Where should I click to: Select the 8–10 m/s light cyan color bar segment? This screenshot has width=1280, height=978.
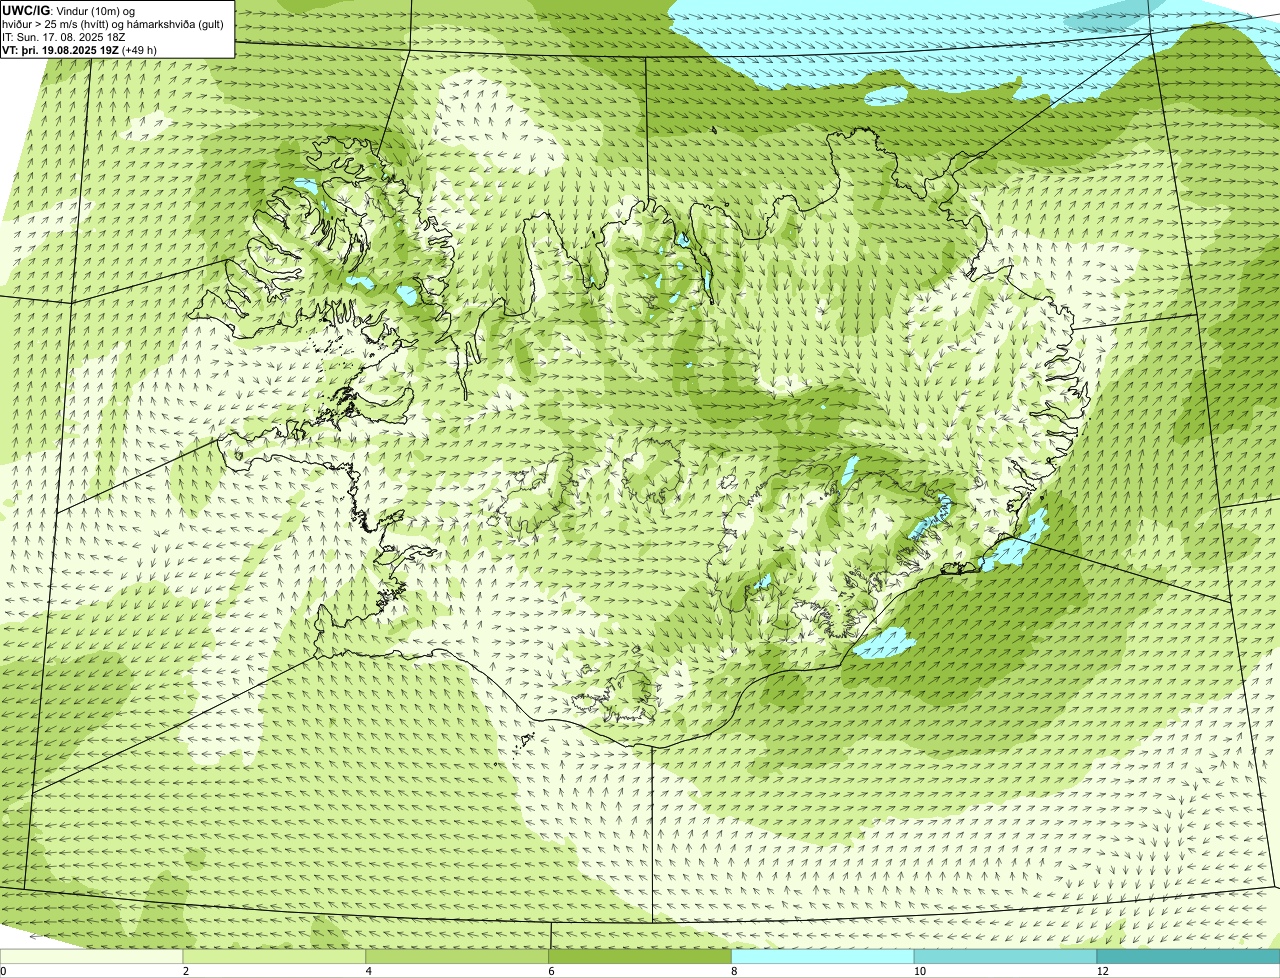pos(823,956)
